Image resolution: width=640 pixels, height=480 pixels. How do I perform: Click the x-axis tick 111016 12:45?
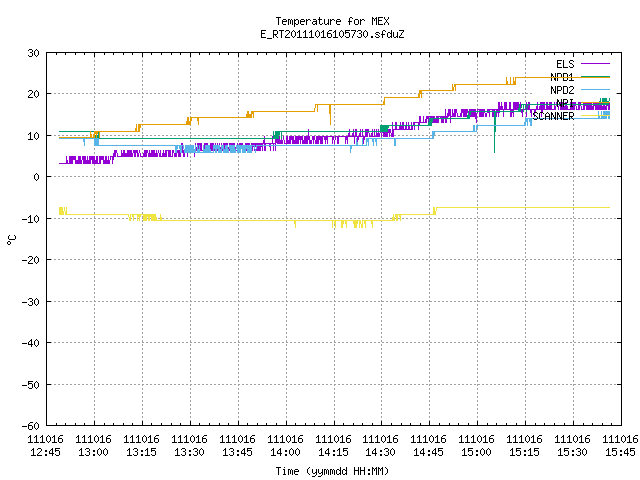[x=46, y=446]
